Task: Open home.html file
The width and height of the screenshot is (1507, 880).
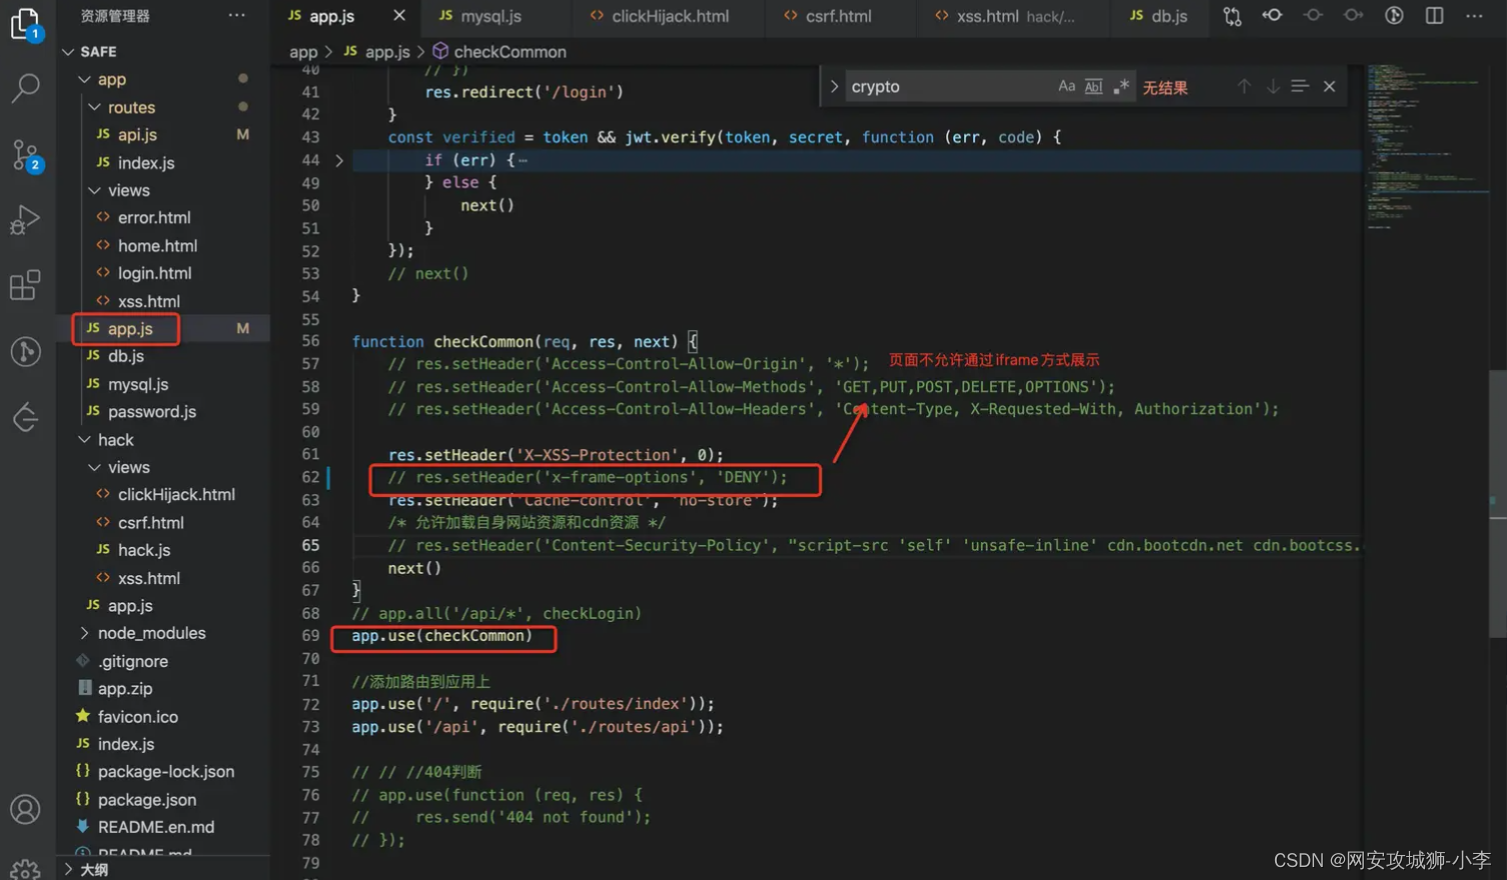Action: coord(157,245)
